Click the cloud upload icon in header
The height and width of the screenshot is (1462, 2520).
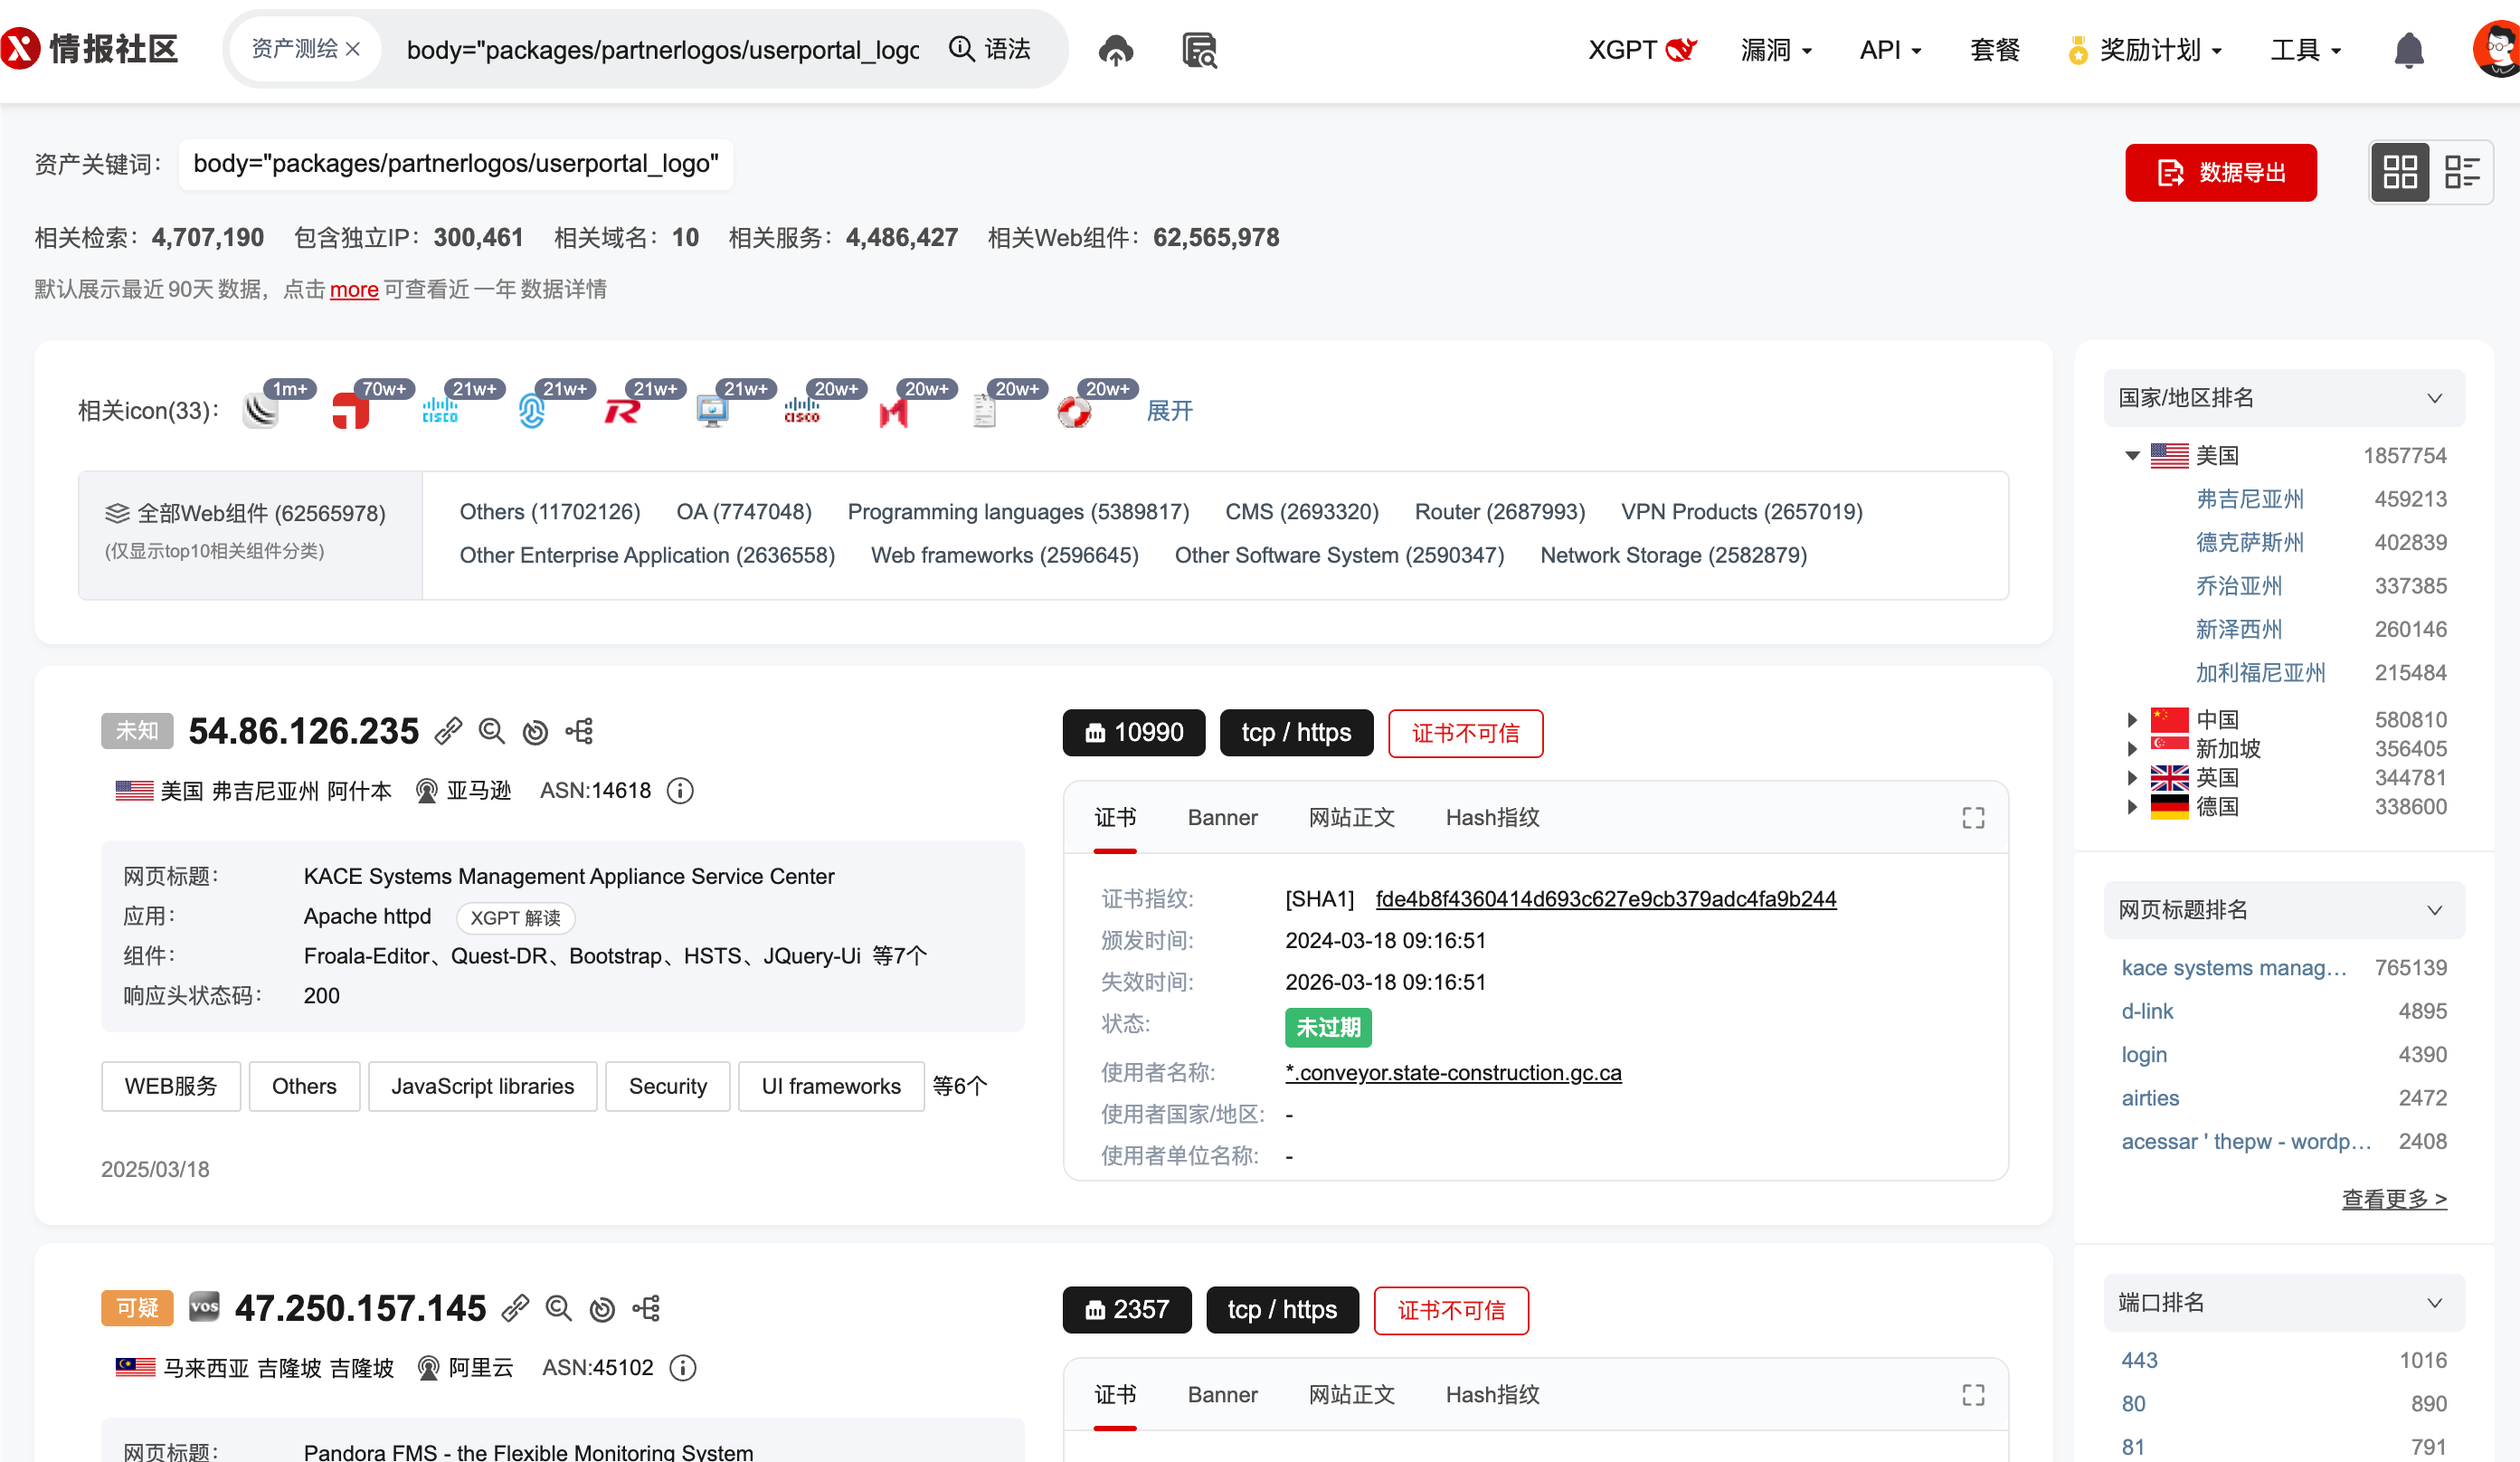tap(1115, 50)
